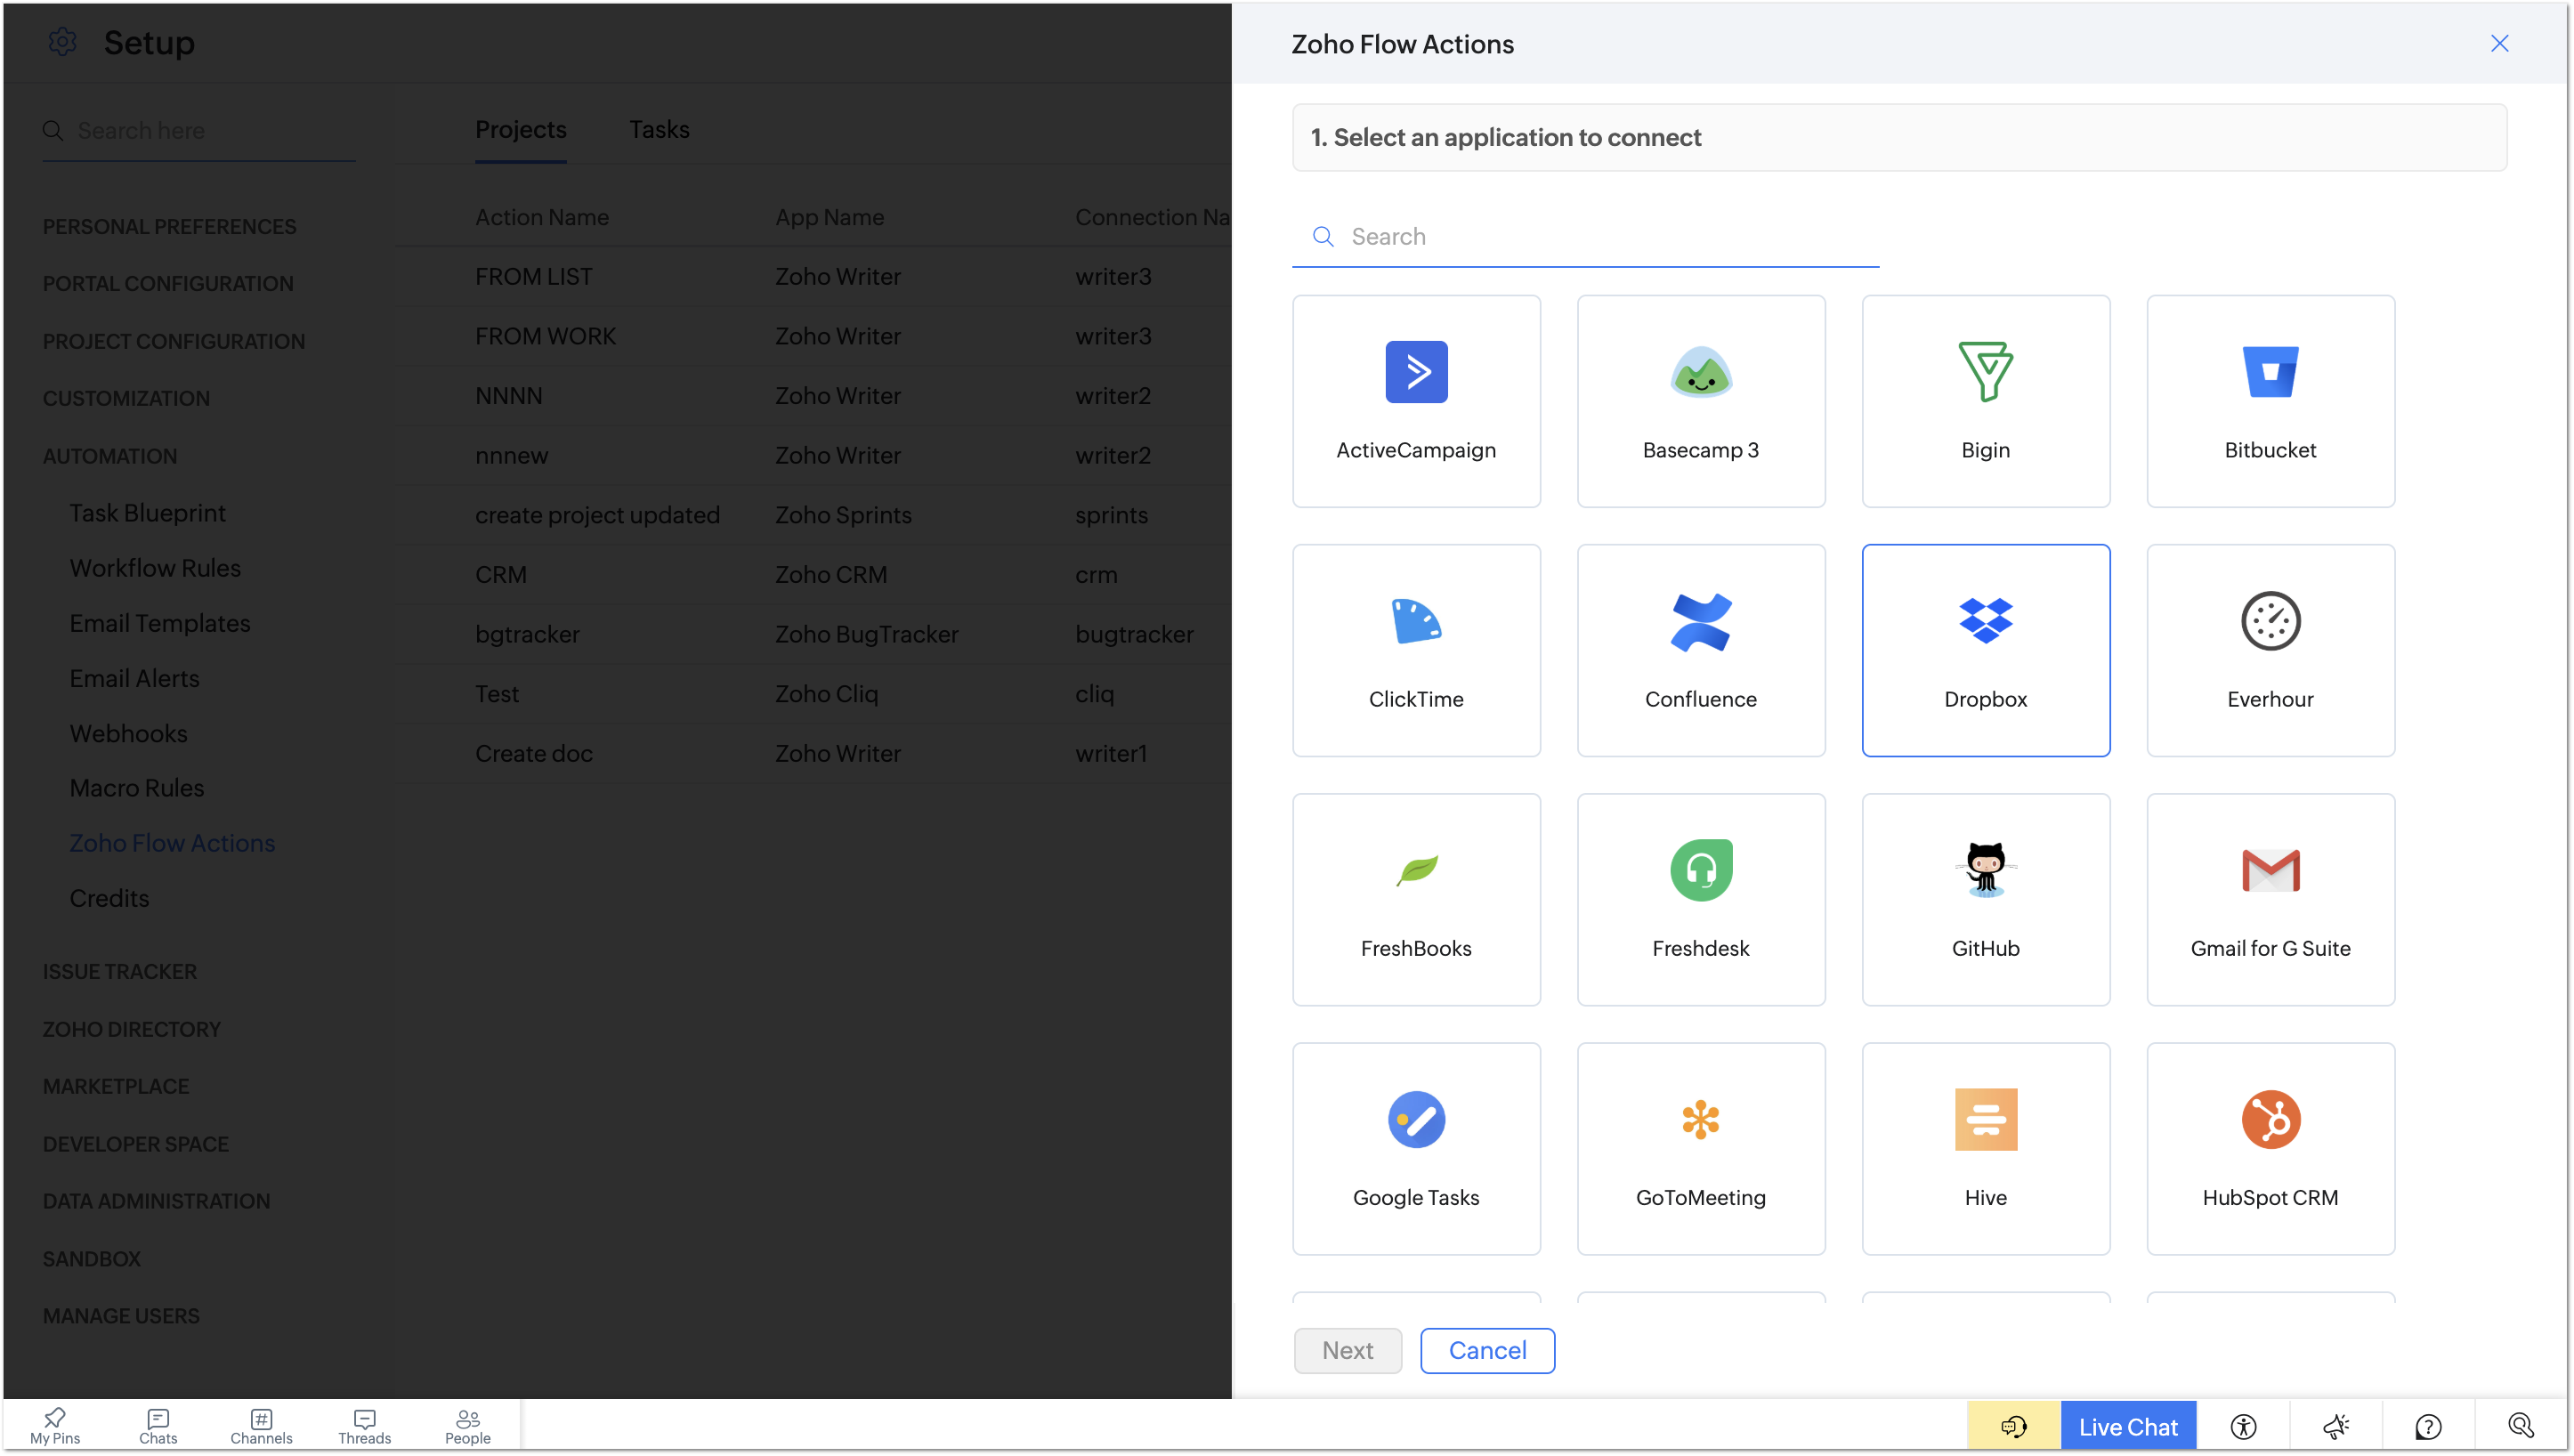This screenshot has width=2574, height=1456.
Task: Expand the Issue Tracker section
Action: tap(119, 971)
